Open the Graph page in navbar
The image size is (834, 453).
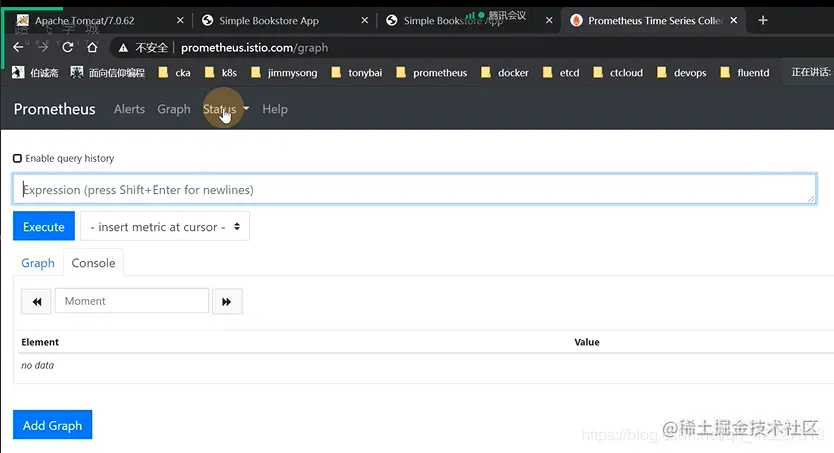[x=174, y=109]
